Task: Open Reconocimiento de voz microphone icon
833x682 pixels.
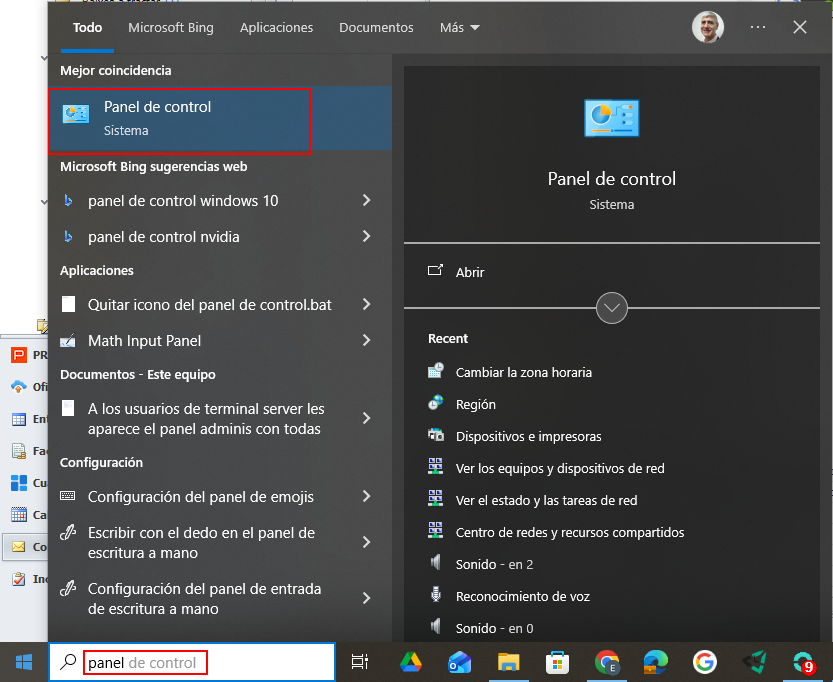Action: (436, 595)
